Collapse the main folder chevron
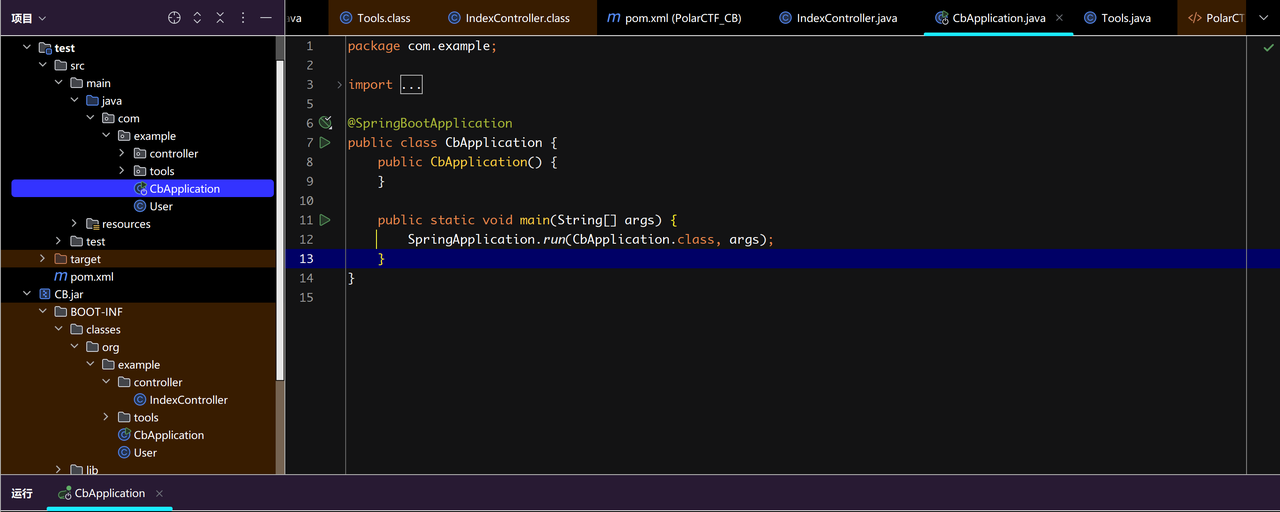 (59, 83)
